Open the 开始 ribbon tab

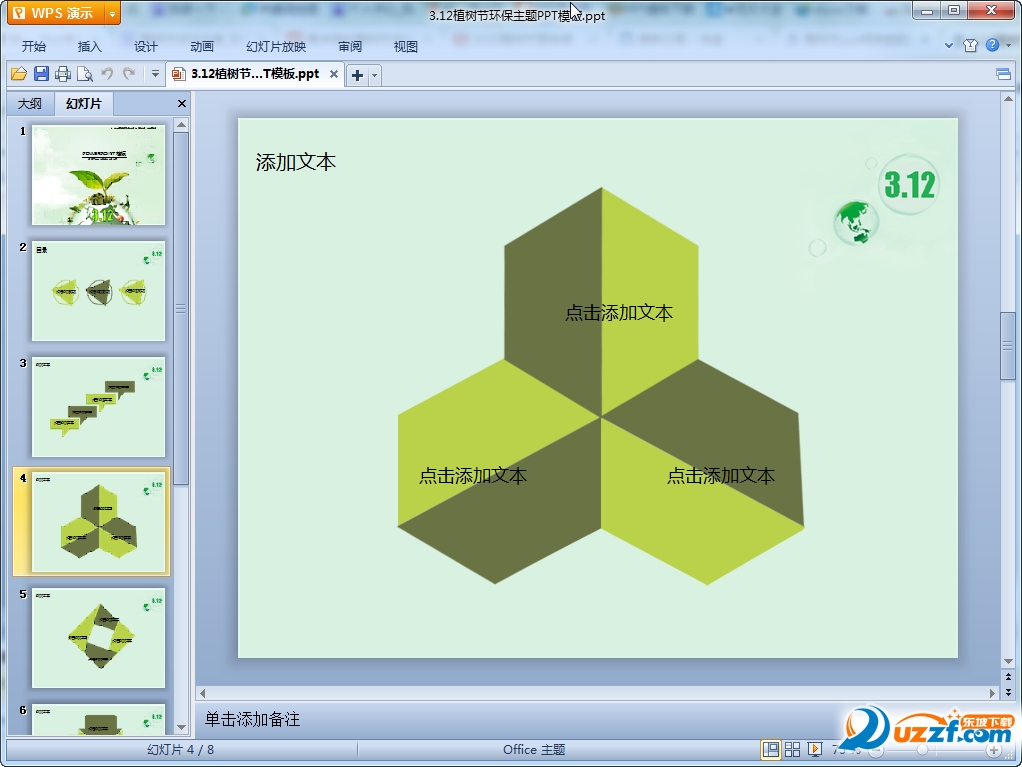(34, 46)
